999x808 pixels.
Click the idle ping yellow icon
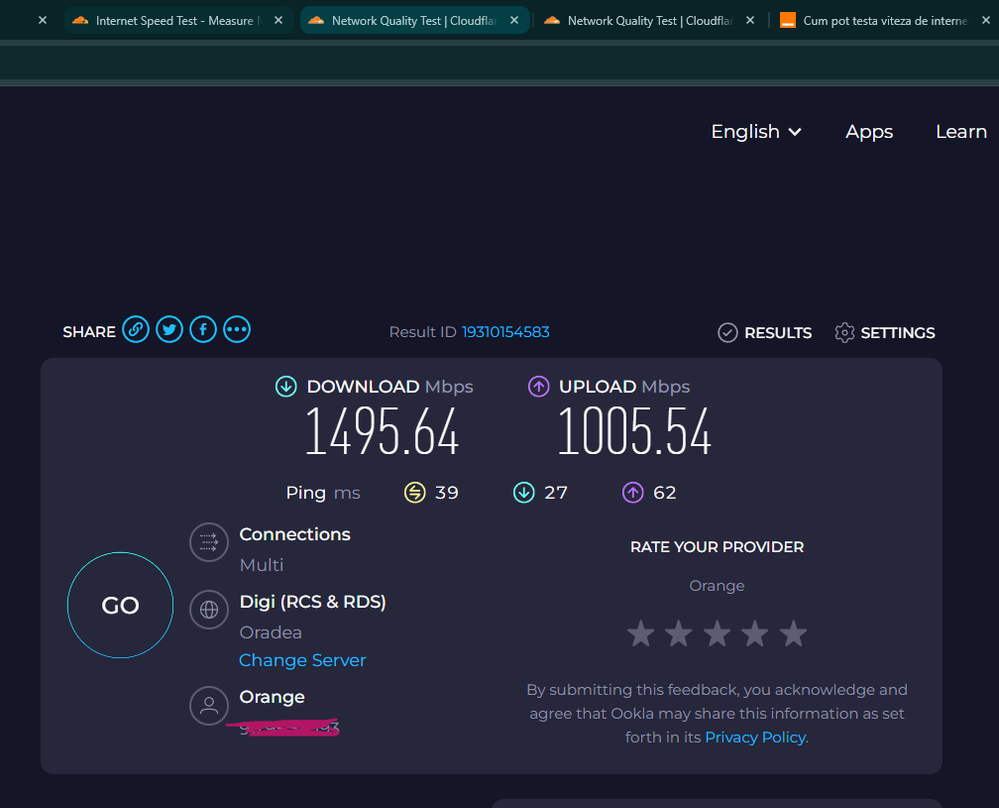click(x=415, y=493)
